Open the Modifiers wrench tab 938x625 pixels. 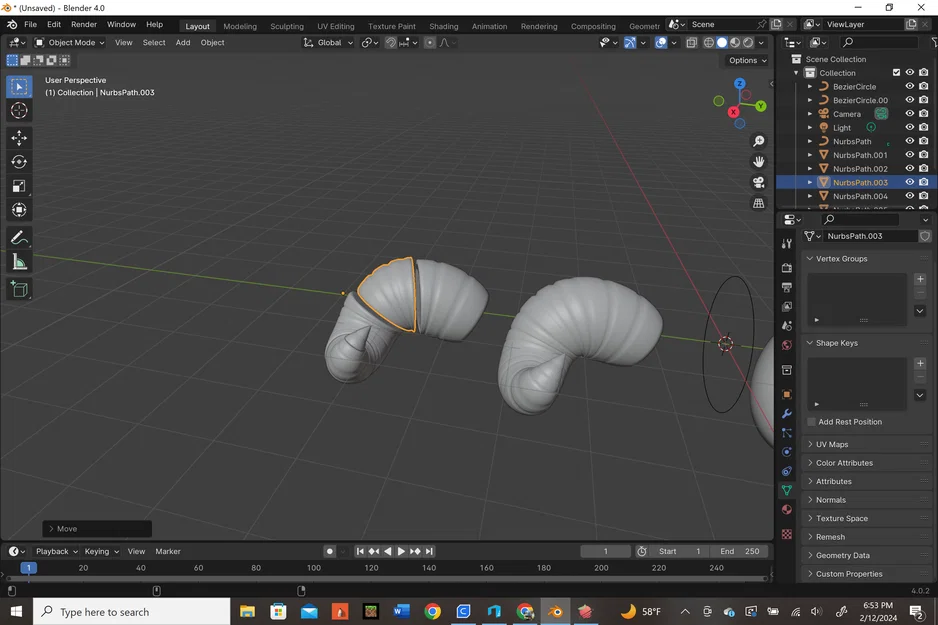(x=787, y=414)
